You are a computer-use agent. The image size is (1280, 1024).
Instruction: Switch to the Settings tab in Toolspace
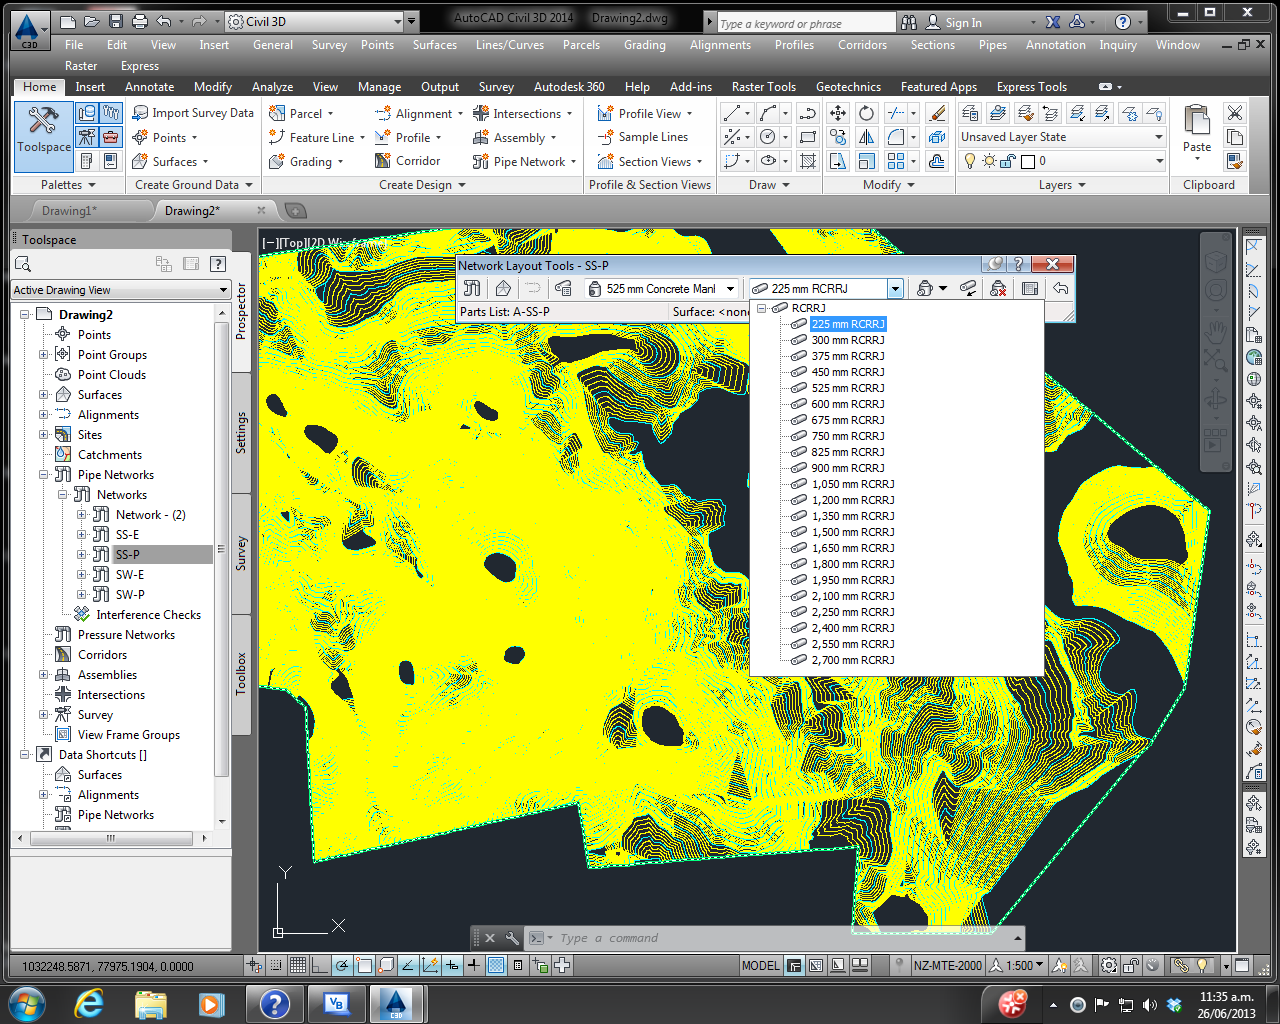[241, 433]
